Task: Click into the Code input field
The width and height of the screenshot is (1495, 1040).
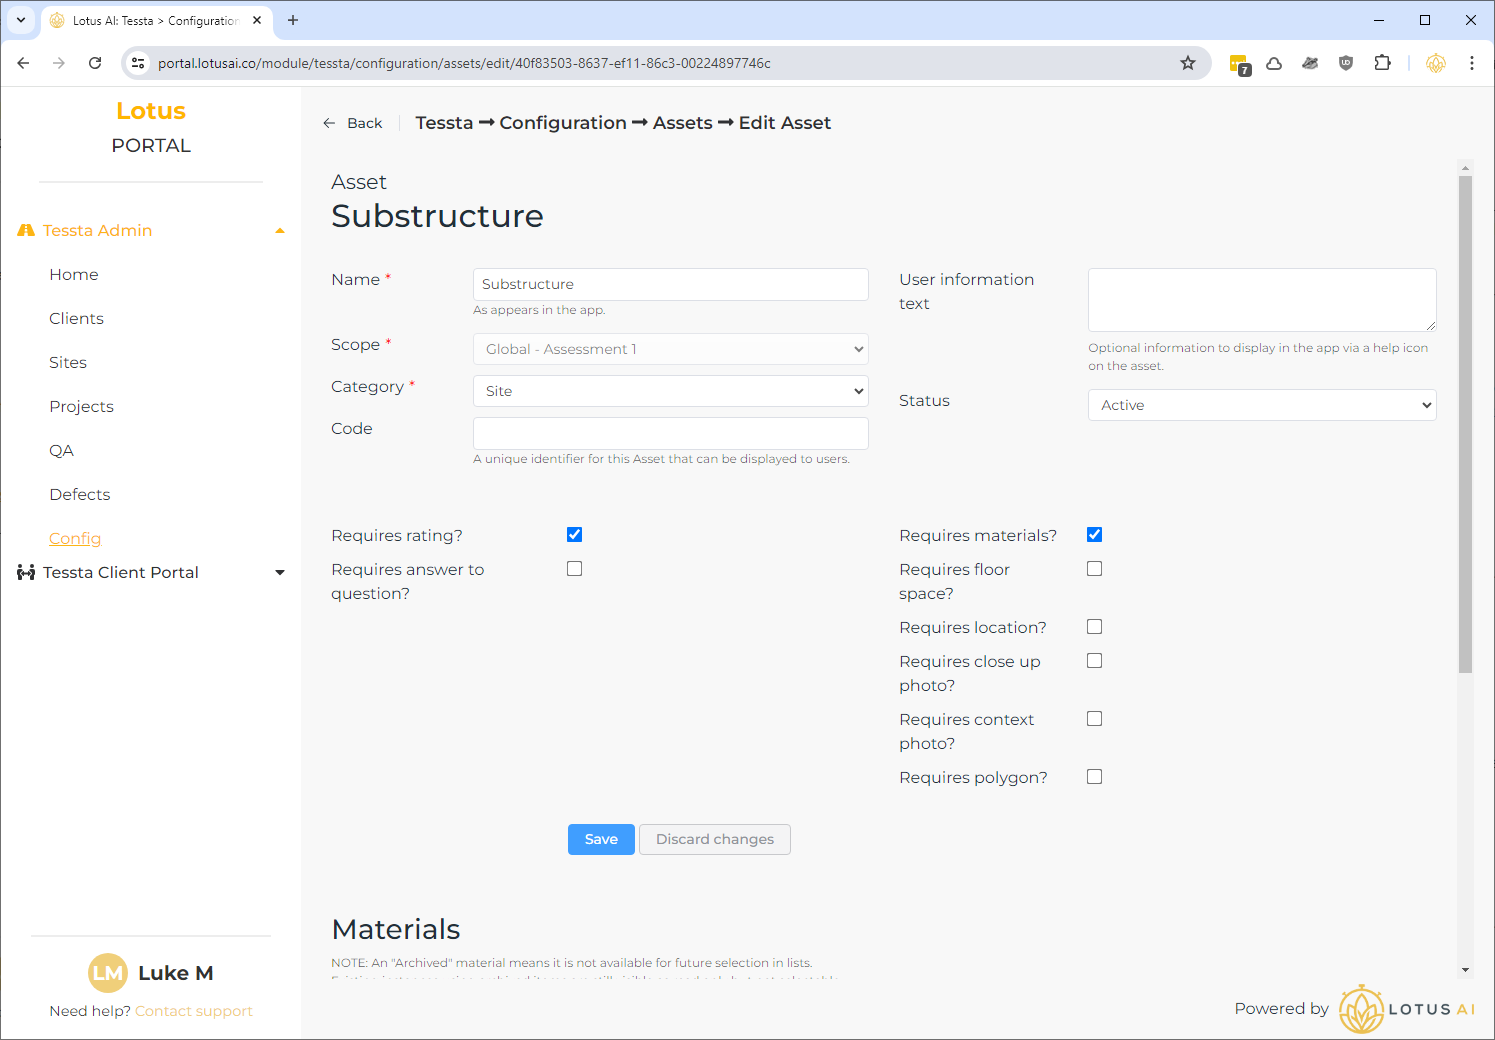Action: pyautogui.click(x=670, y=433)
